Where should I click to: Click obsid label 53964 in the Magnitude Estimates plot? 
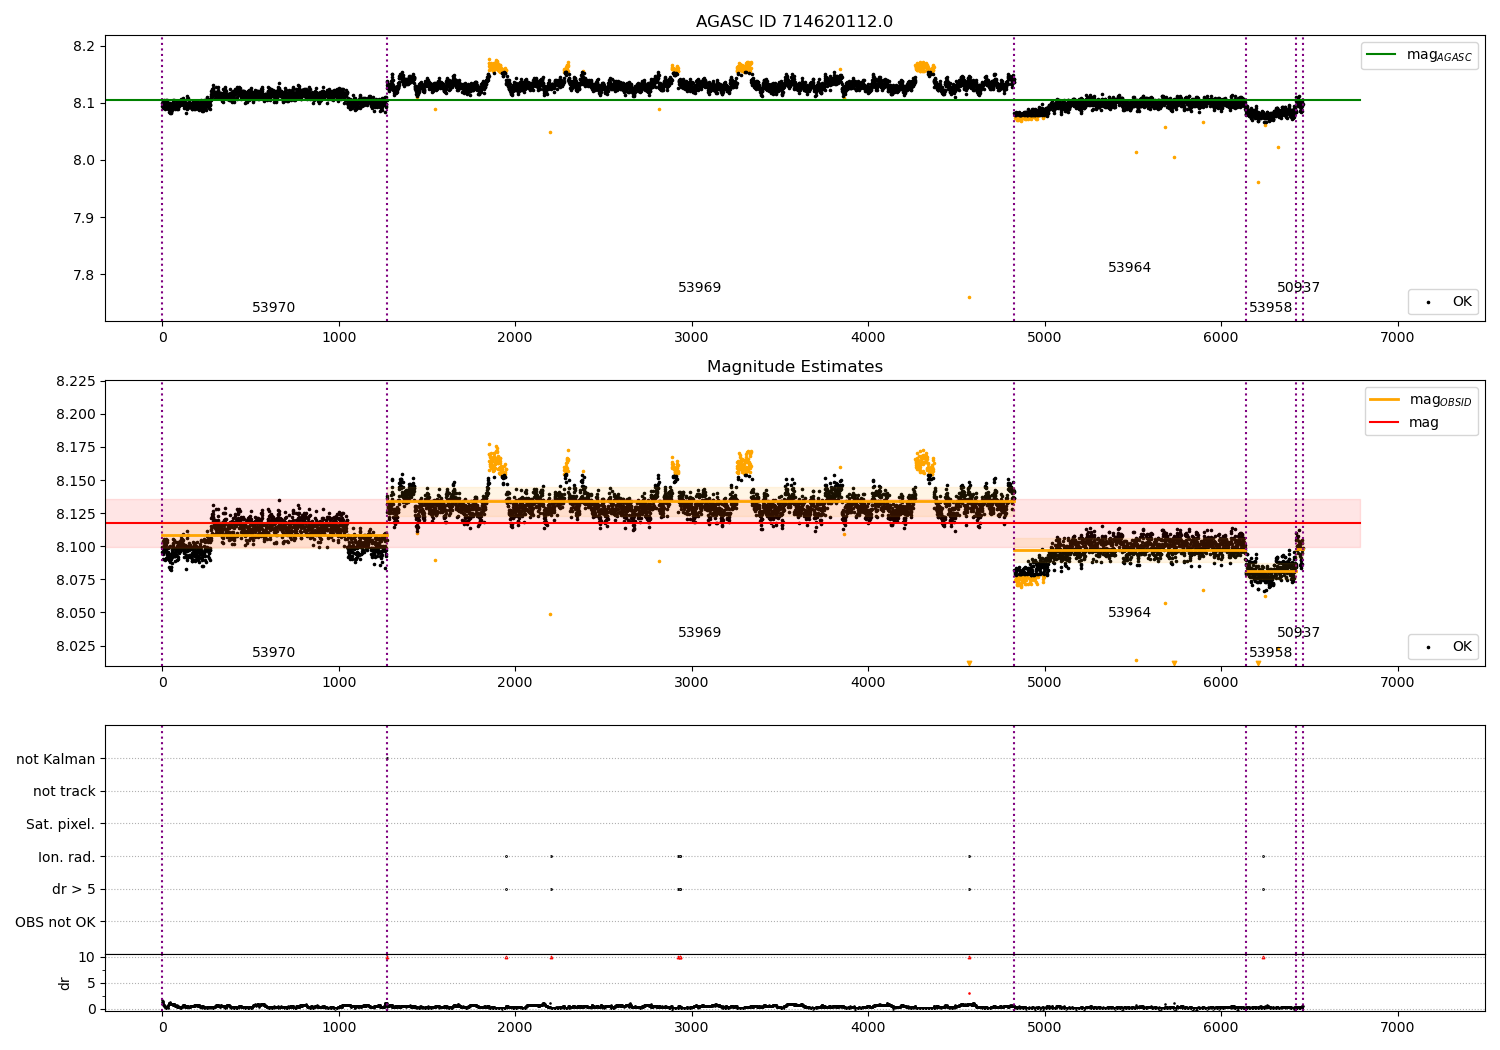tap(1129, 612)
